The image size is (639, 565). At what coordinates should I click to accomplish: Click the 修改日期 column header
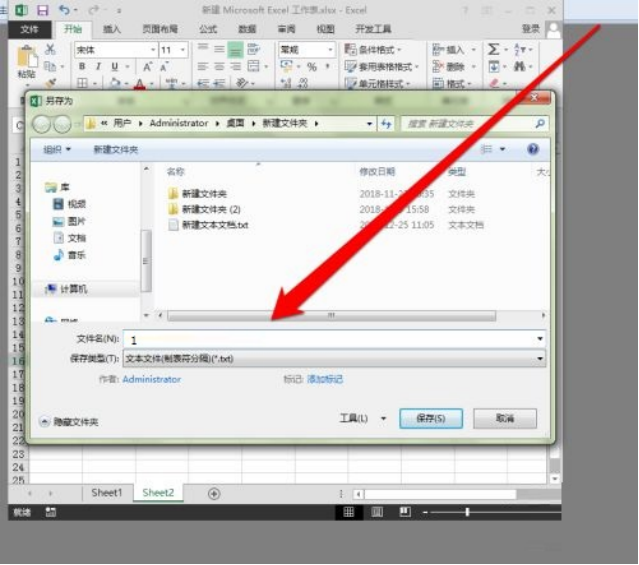[377, 172]
